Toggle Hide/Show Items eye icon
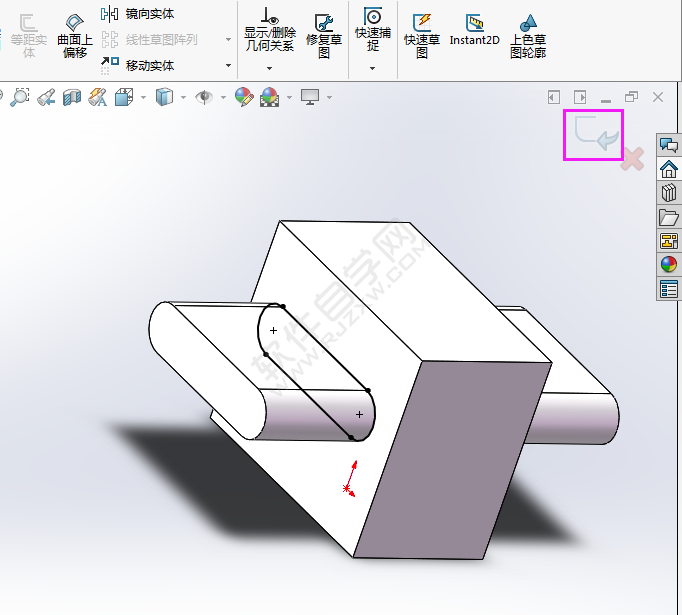The width and height of the screenshot is (682, 615). pos(204,97)
